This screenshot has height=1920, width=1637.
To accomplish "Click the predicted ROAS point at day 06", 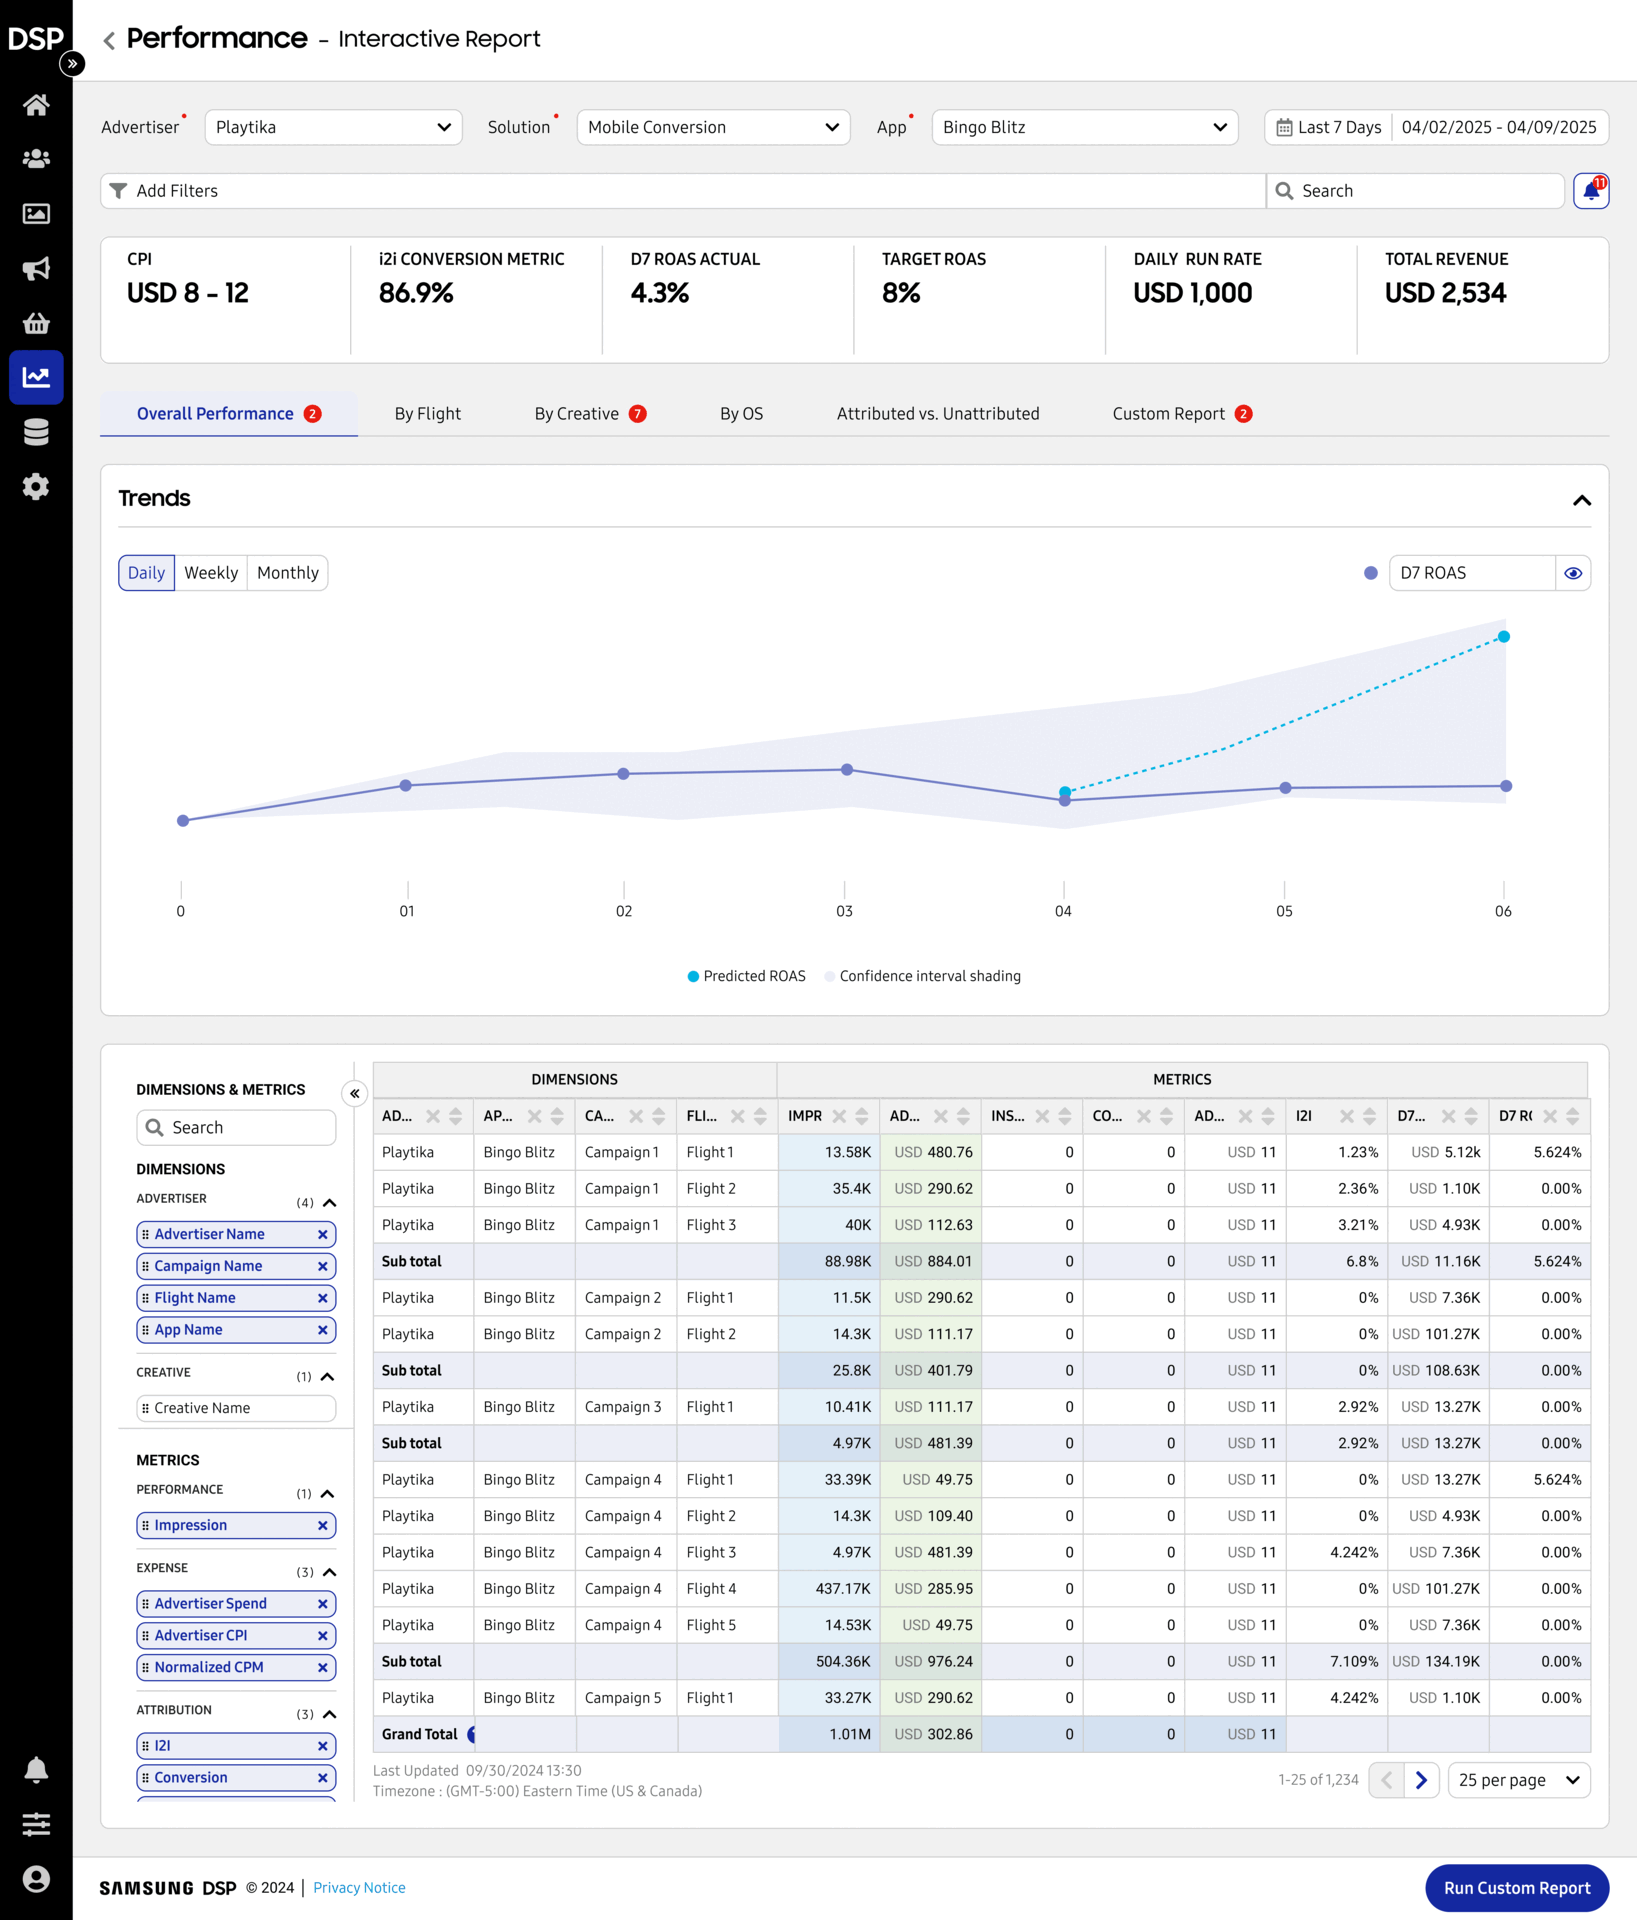I will point(1503,637).
